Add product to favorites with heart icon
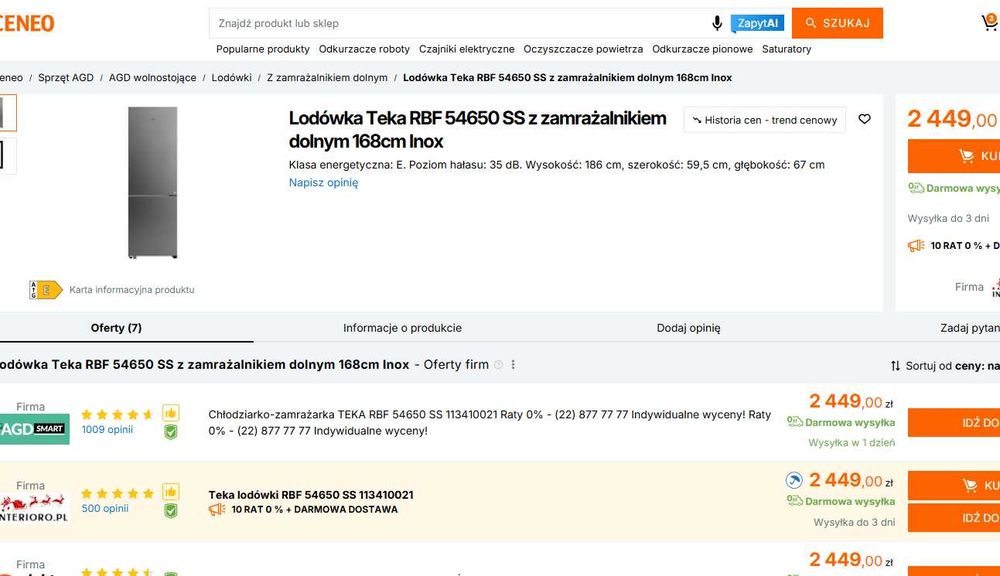This screenshot has width=1000, height=576. pos(864,119)
